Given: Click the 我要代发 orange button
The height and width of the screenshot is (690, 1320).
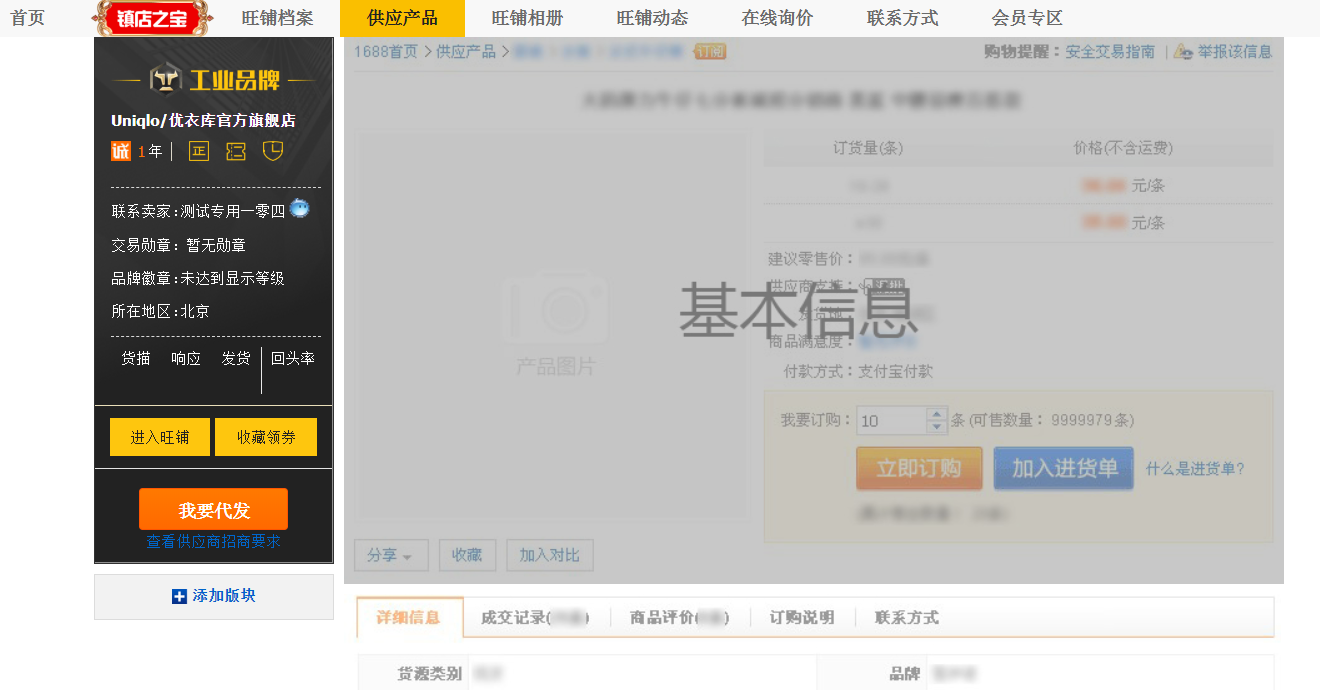Looking at the screenshot, I should (213, 509).
